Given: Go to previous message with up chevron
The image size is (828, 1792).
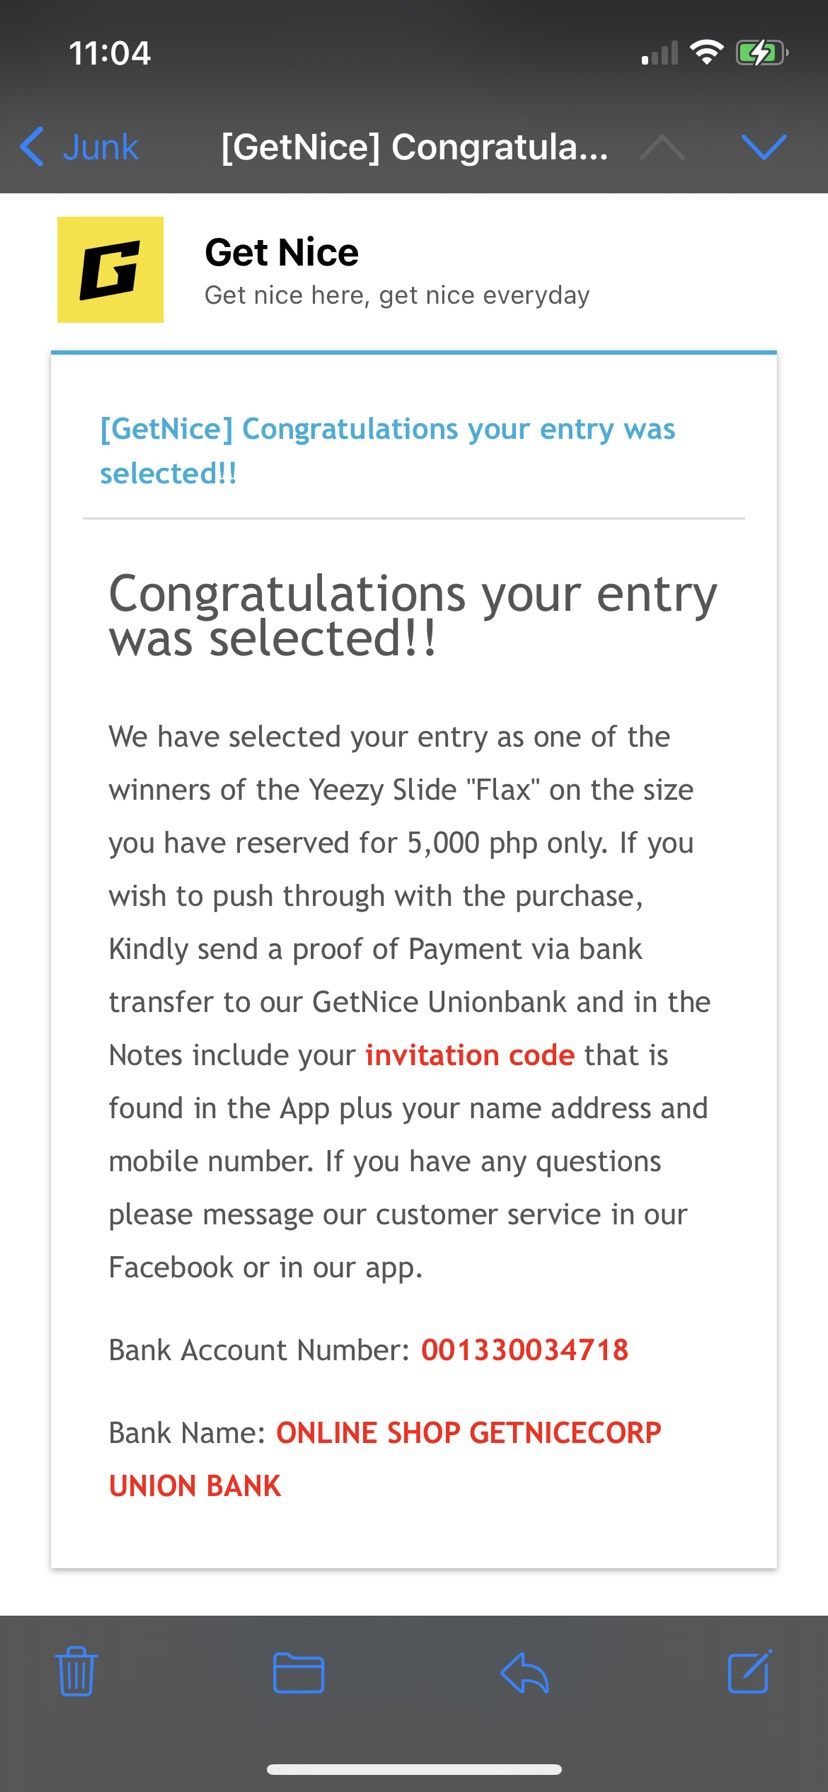Looking at the screenshot, I should pos(662,147).
